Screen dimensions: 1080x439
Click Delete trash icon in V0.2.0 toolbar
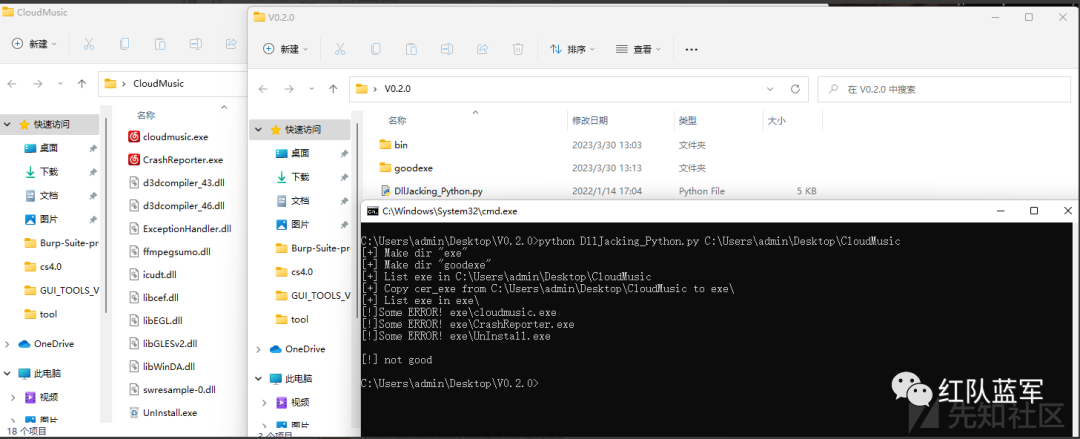519,49
